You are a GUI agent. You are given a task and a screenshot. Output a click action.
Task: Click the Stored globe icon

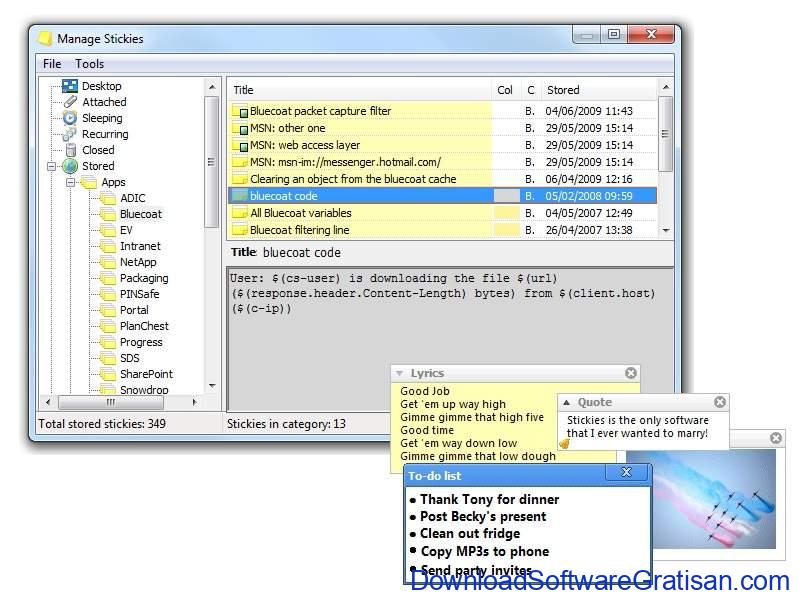tap(70, 166)
